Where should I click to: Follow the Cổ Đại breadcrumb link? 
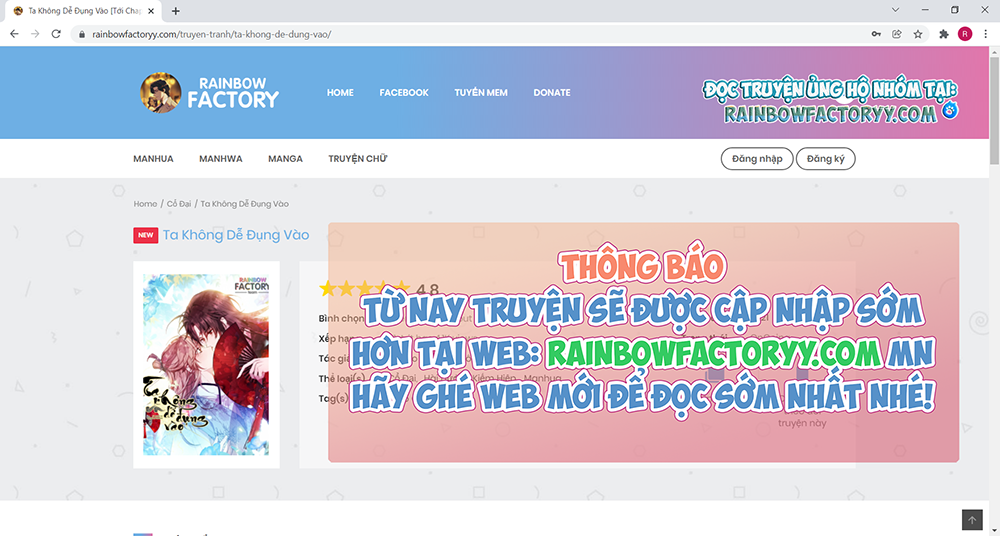[179, 204]
